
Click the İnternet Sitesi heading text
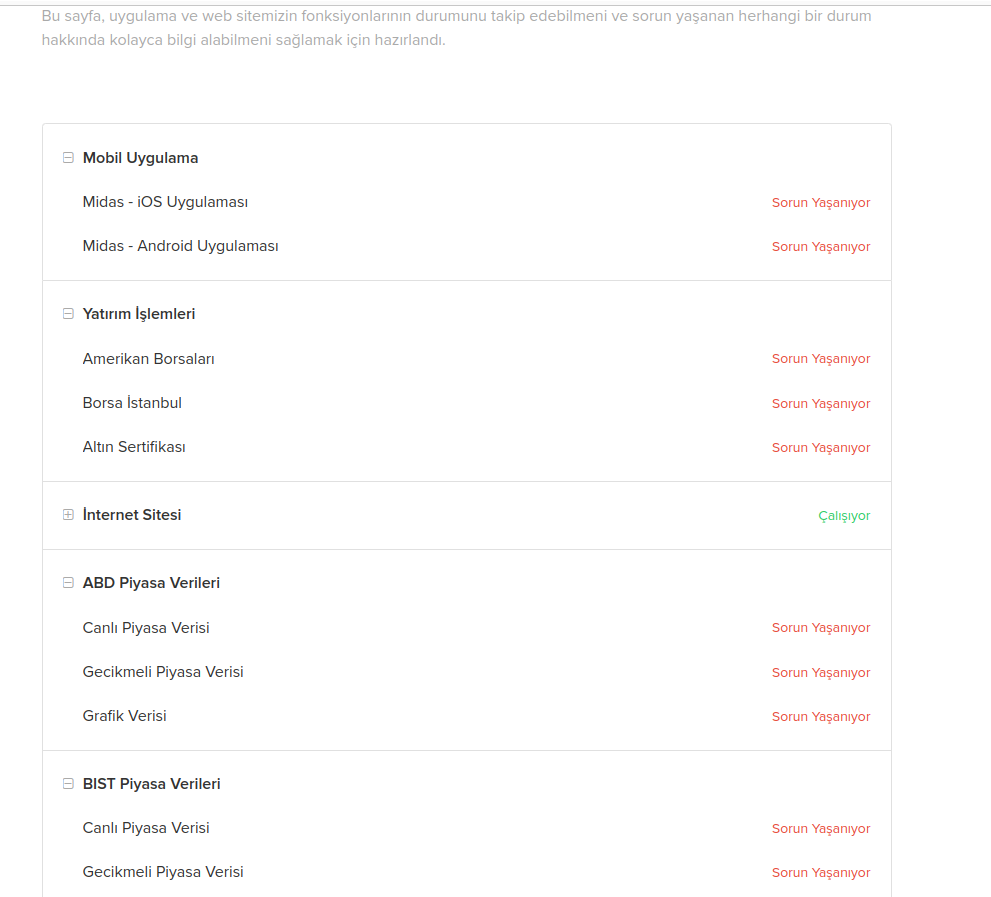(132, 515)
